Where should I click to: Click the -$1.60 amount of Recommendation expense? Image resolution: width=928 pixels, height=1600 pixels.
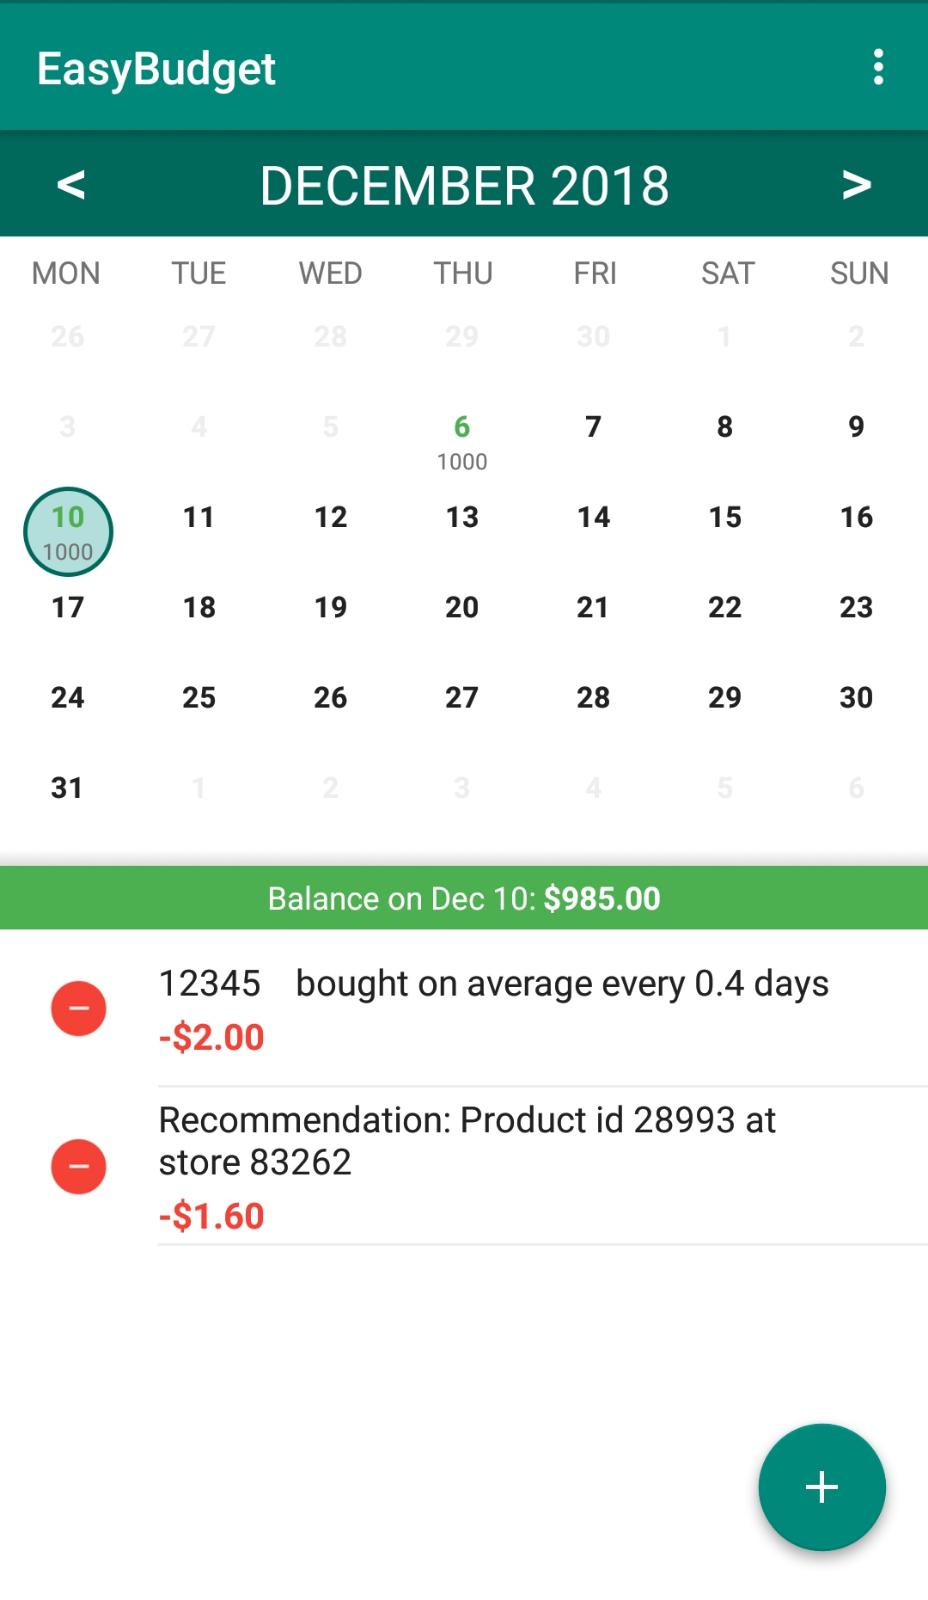(x=211, y=1216)
